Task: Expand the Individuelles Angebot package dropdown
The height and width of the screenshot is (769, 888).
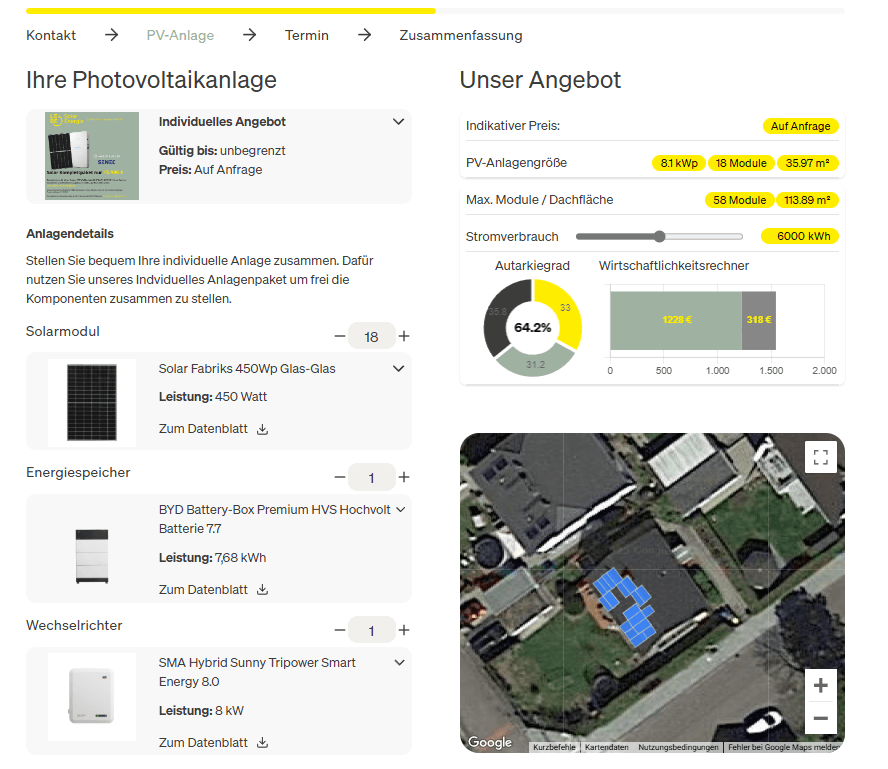Action: point(399,122)
